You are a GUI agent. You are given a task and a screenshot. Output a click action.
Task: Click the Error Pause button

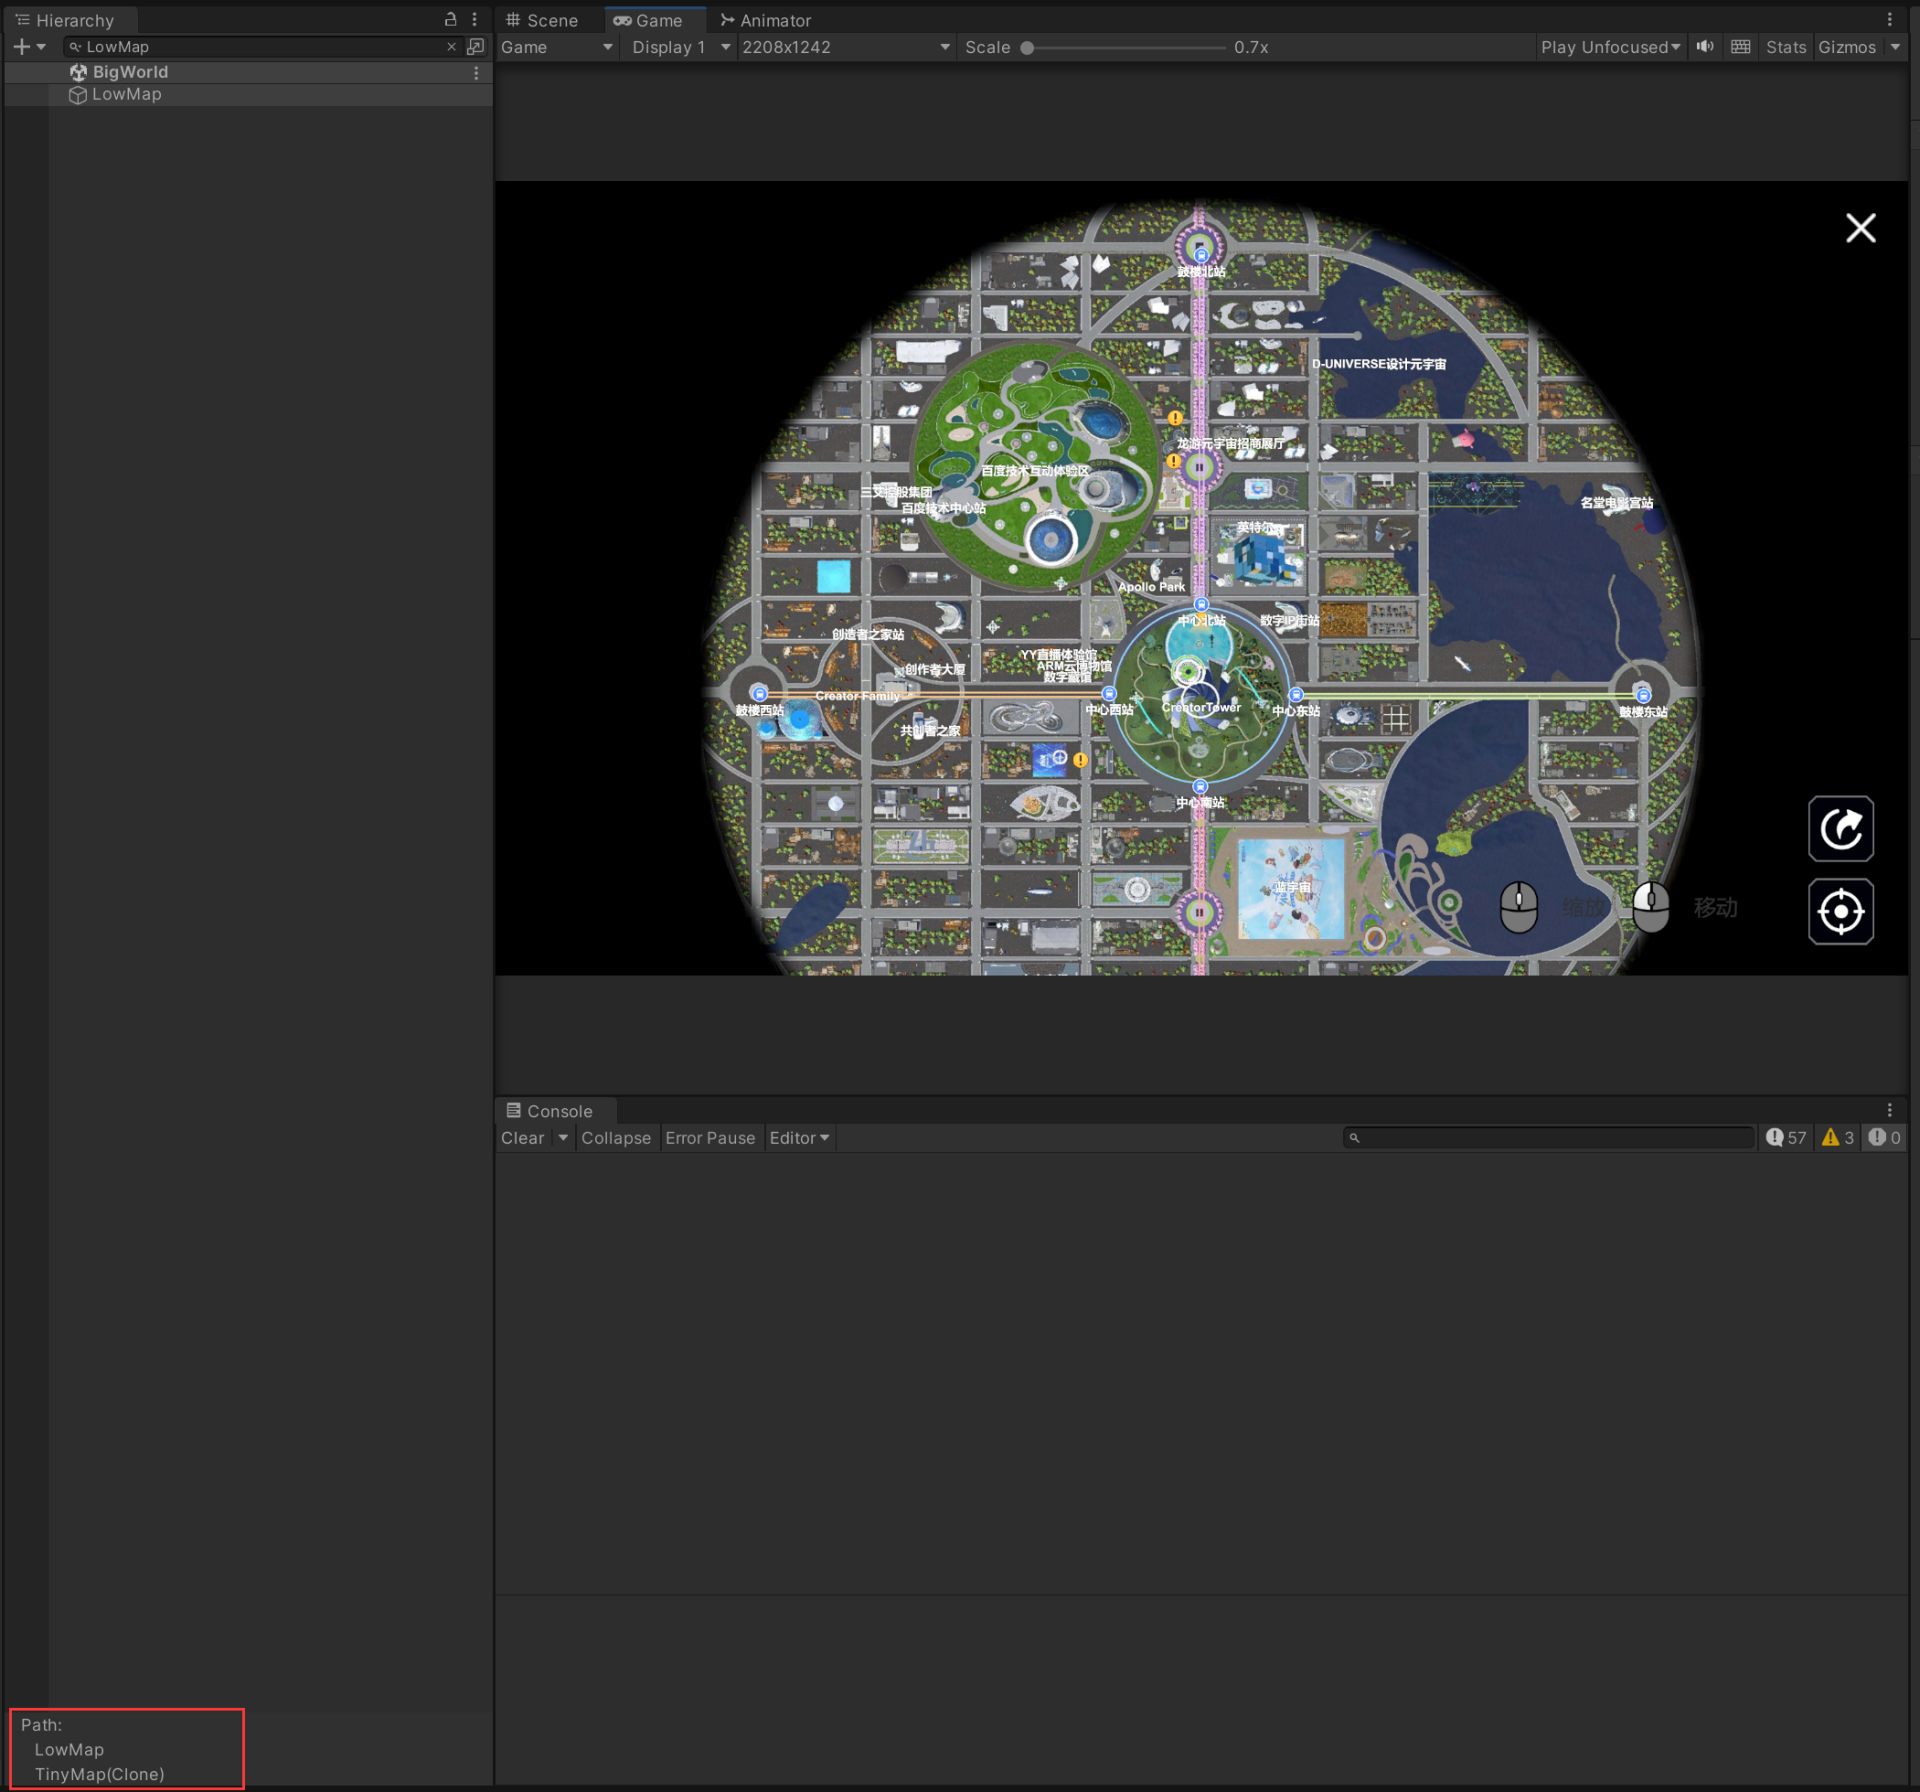709,1138
